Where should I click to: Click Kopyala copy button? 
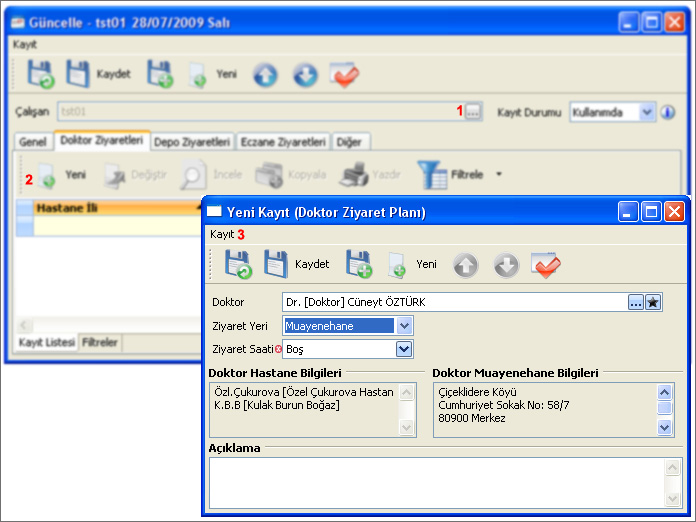tap(291, 175)
